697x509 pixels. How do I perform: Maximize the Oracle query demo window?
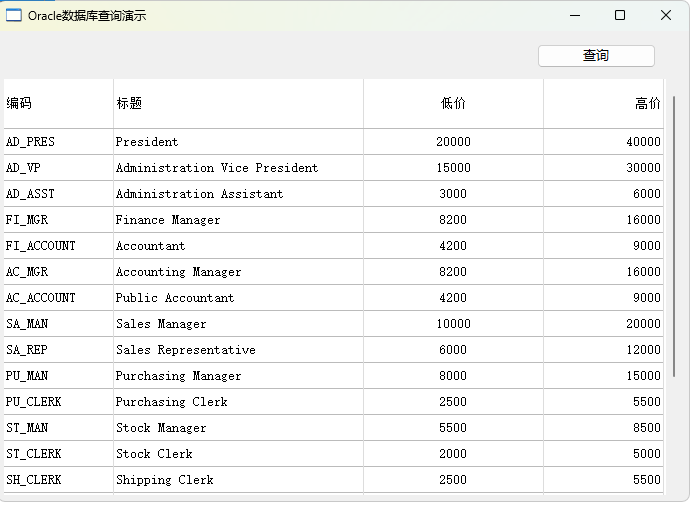coord(620,16)
